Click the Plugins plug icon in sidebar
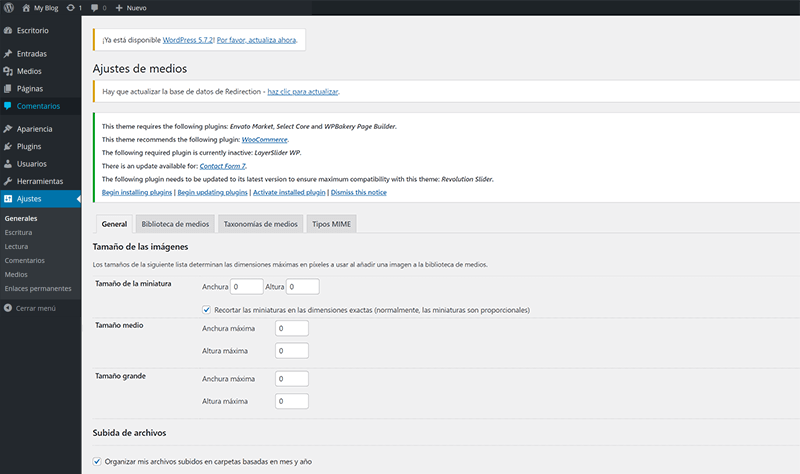Viewport: 800px width, 474px height. coord(8,146)
